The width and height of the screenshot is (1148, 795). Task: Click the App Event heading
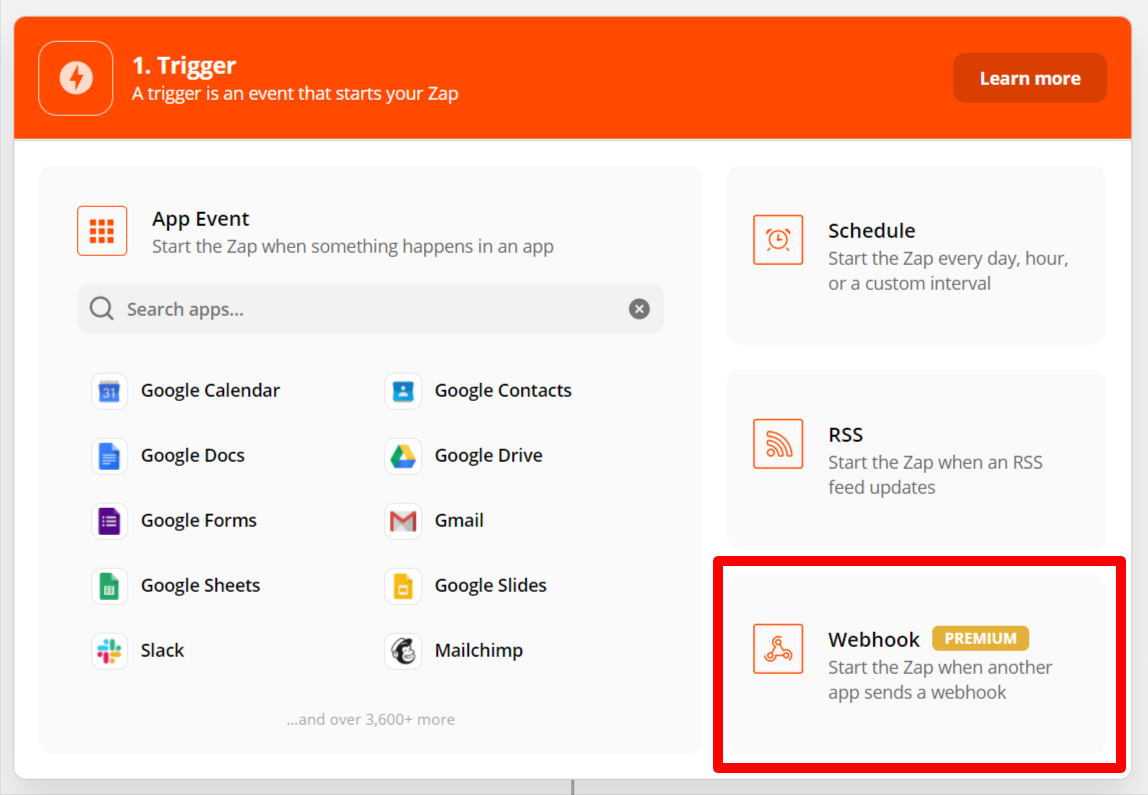[x=201, y=219]
